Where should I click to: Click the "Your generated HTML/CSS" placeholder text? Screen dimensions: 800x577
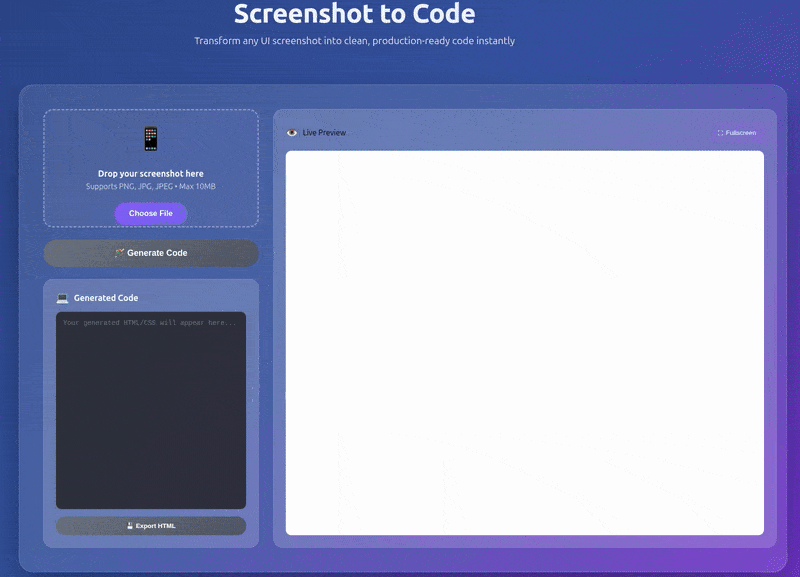pos(150,323)
